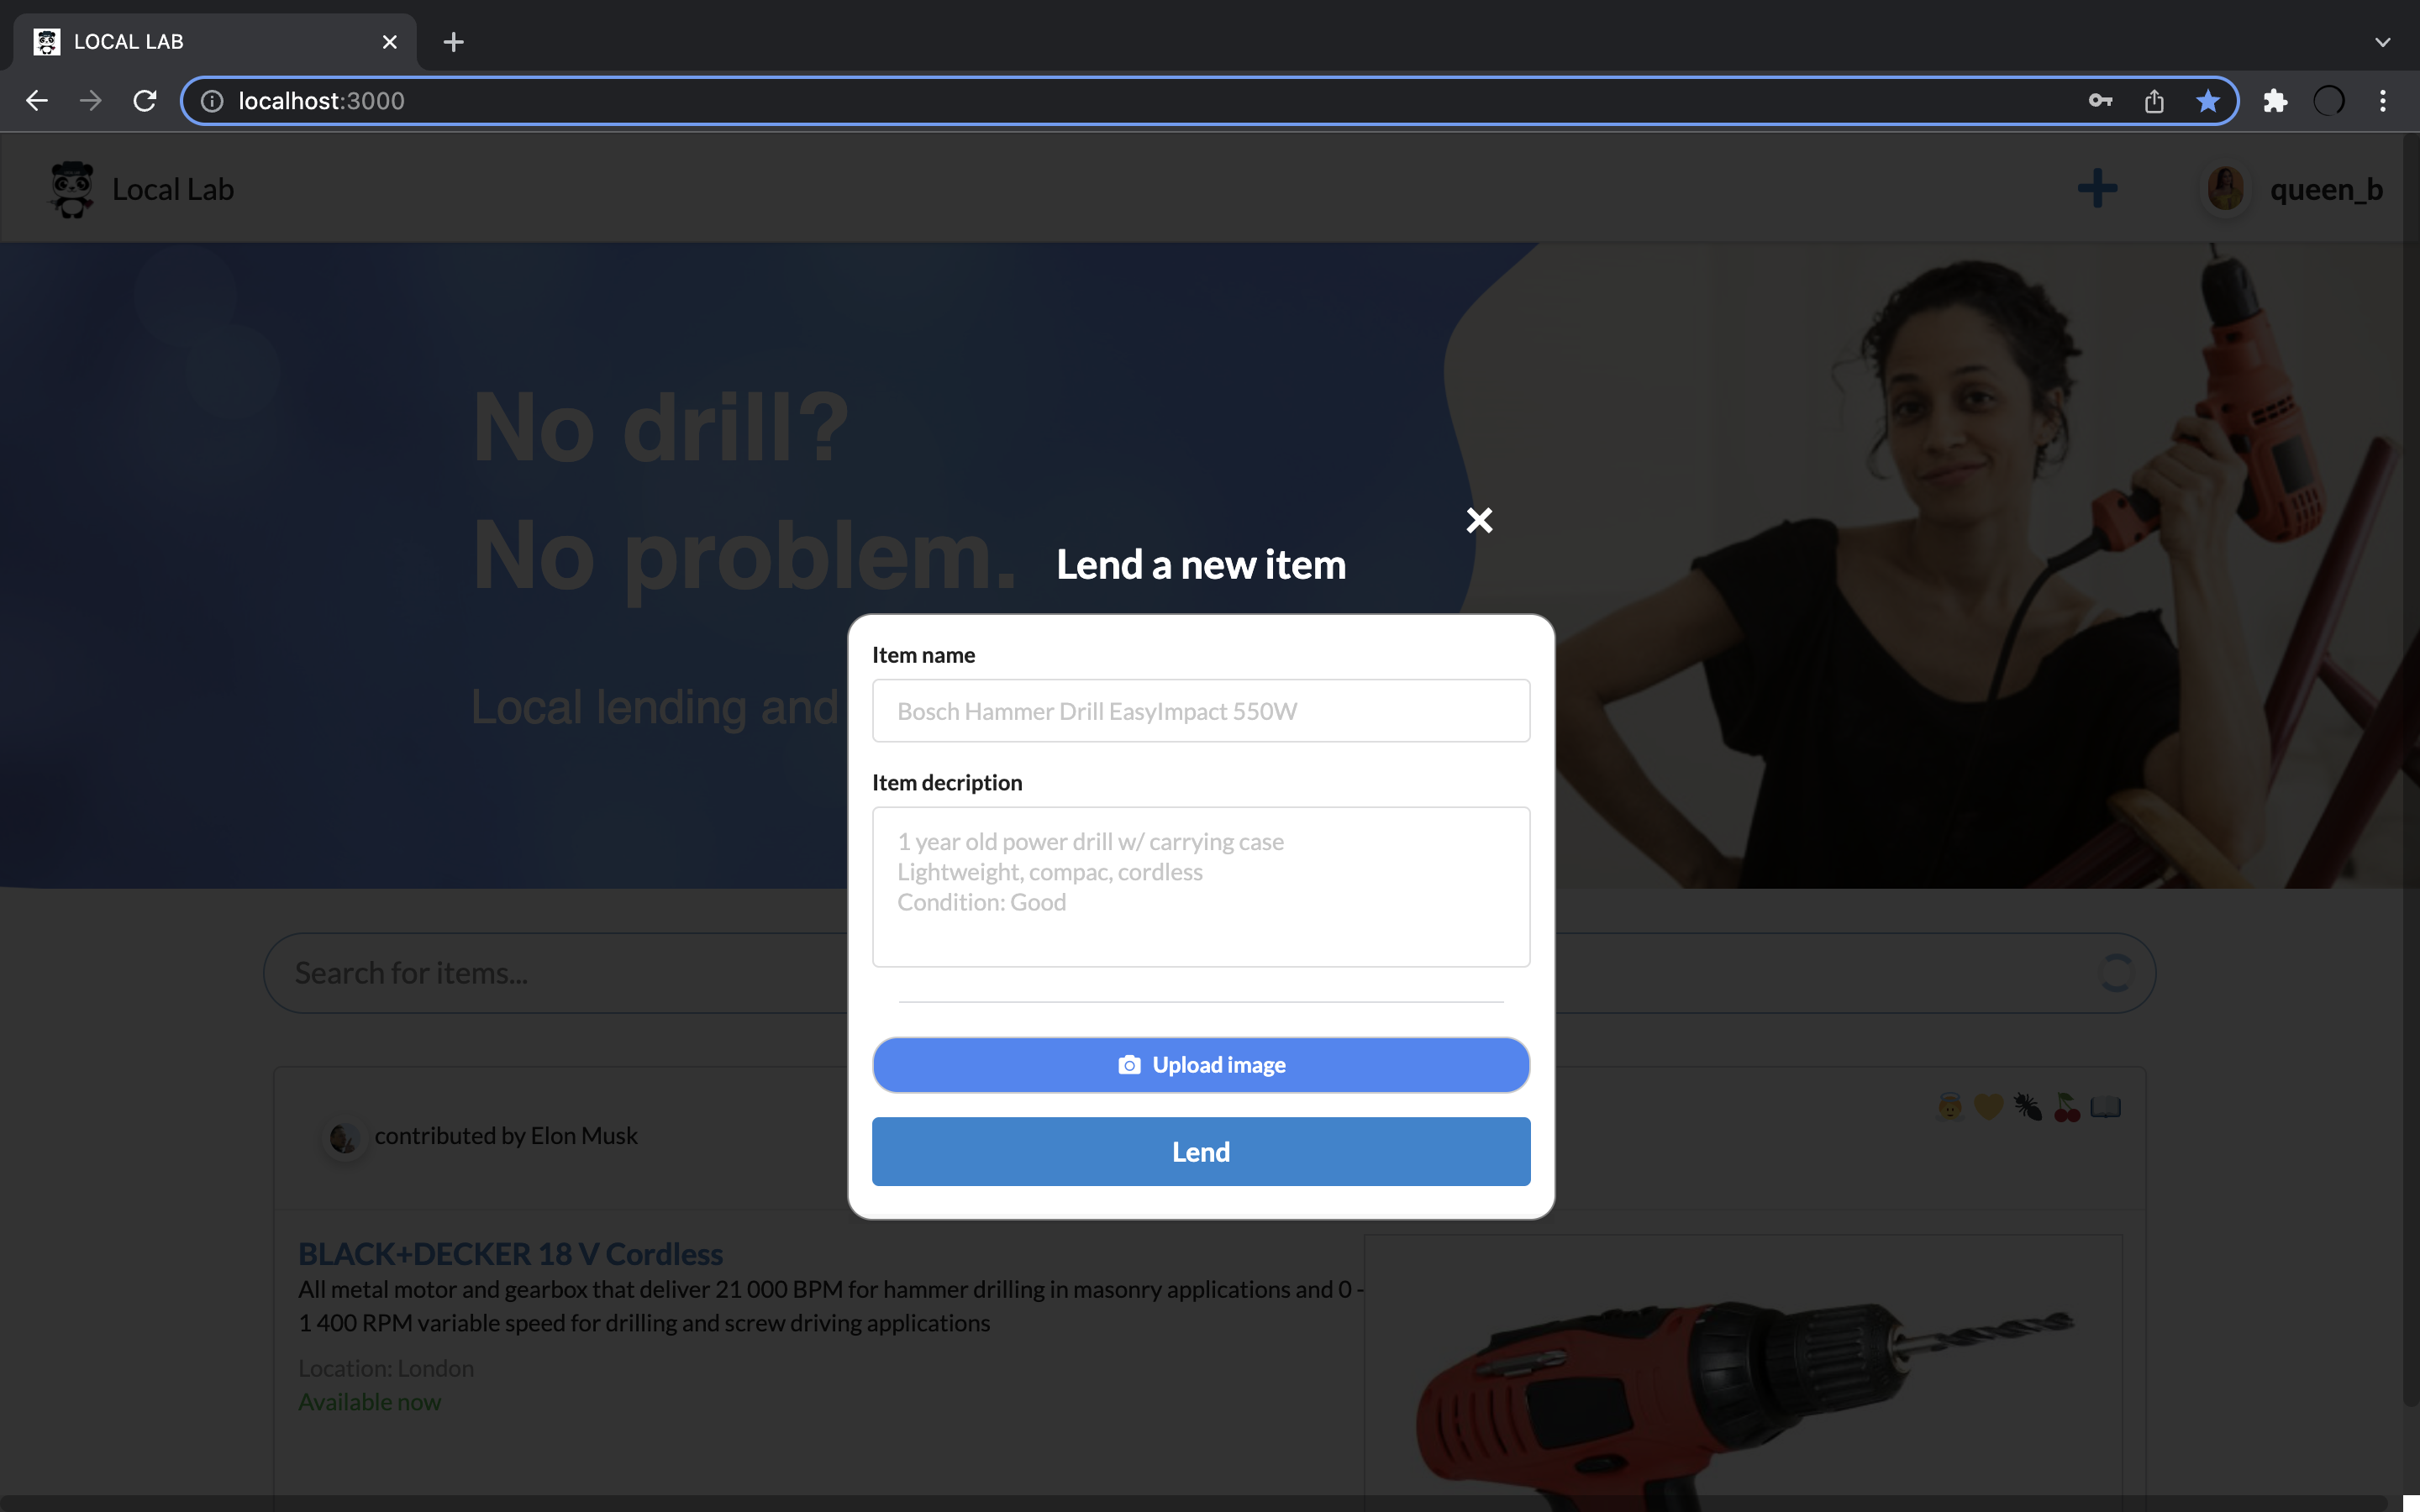Click the ant emoji reaction
Screen dimensions: 2420x1512
(2028, 1107)
